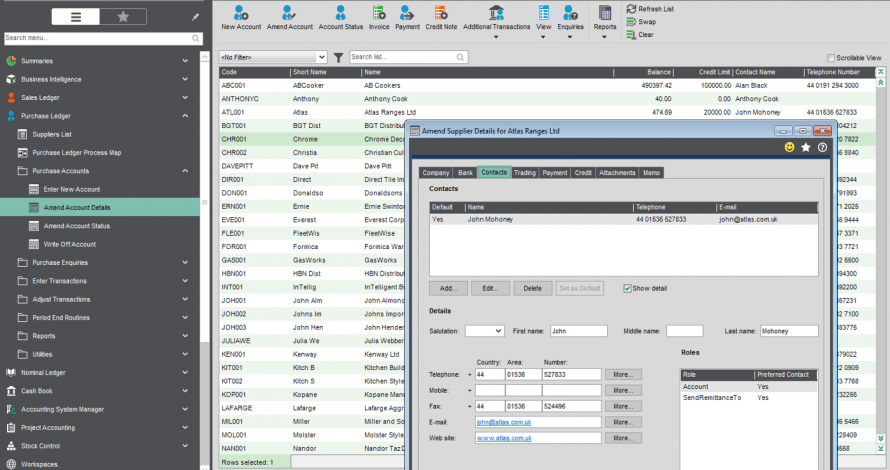Switch to the Attachments tab

coord(617,173)
